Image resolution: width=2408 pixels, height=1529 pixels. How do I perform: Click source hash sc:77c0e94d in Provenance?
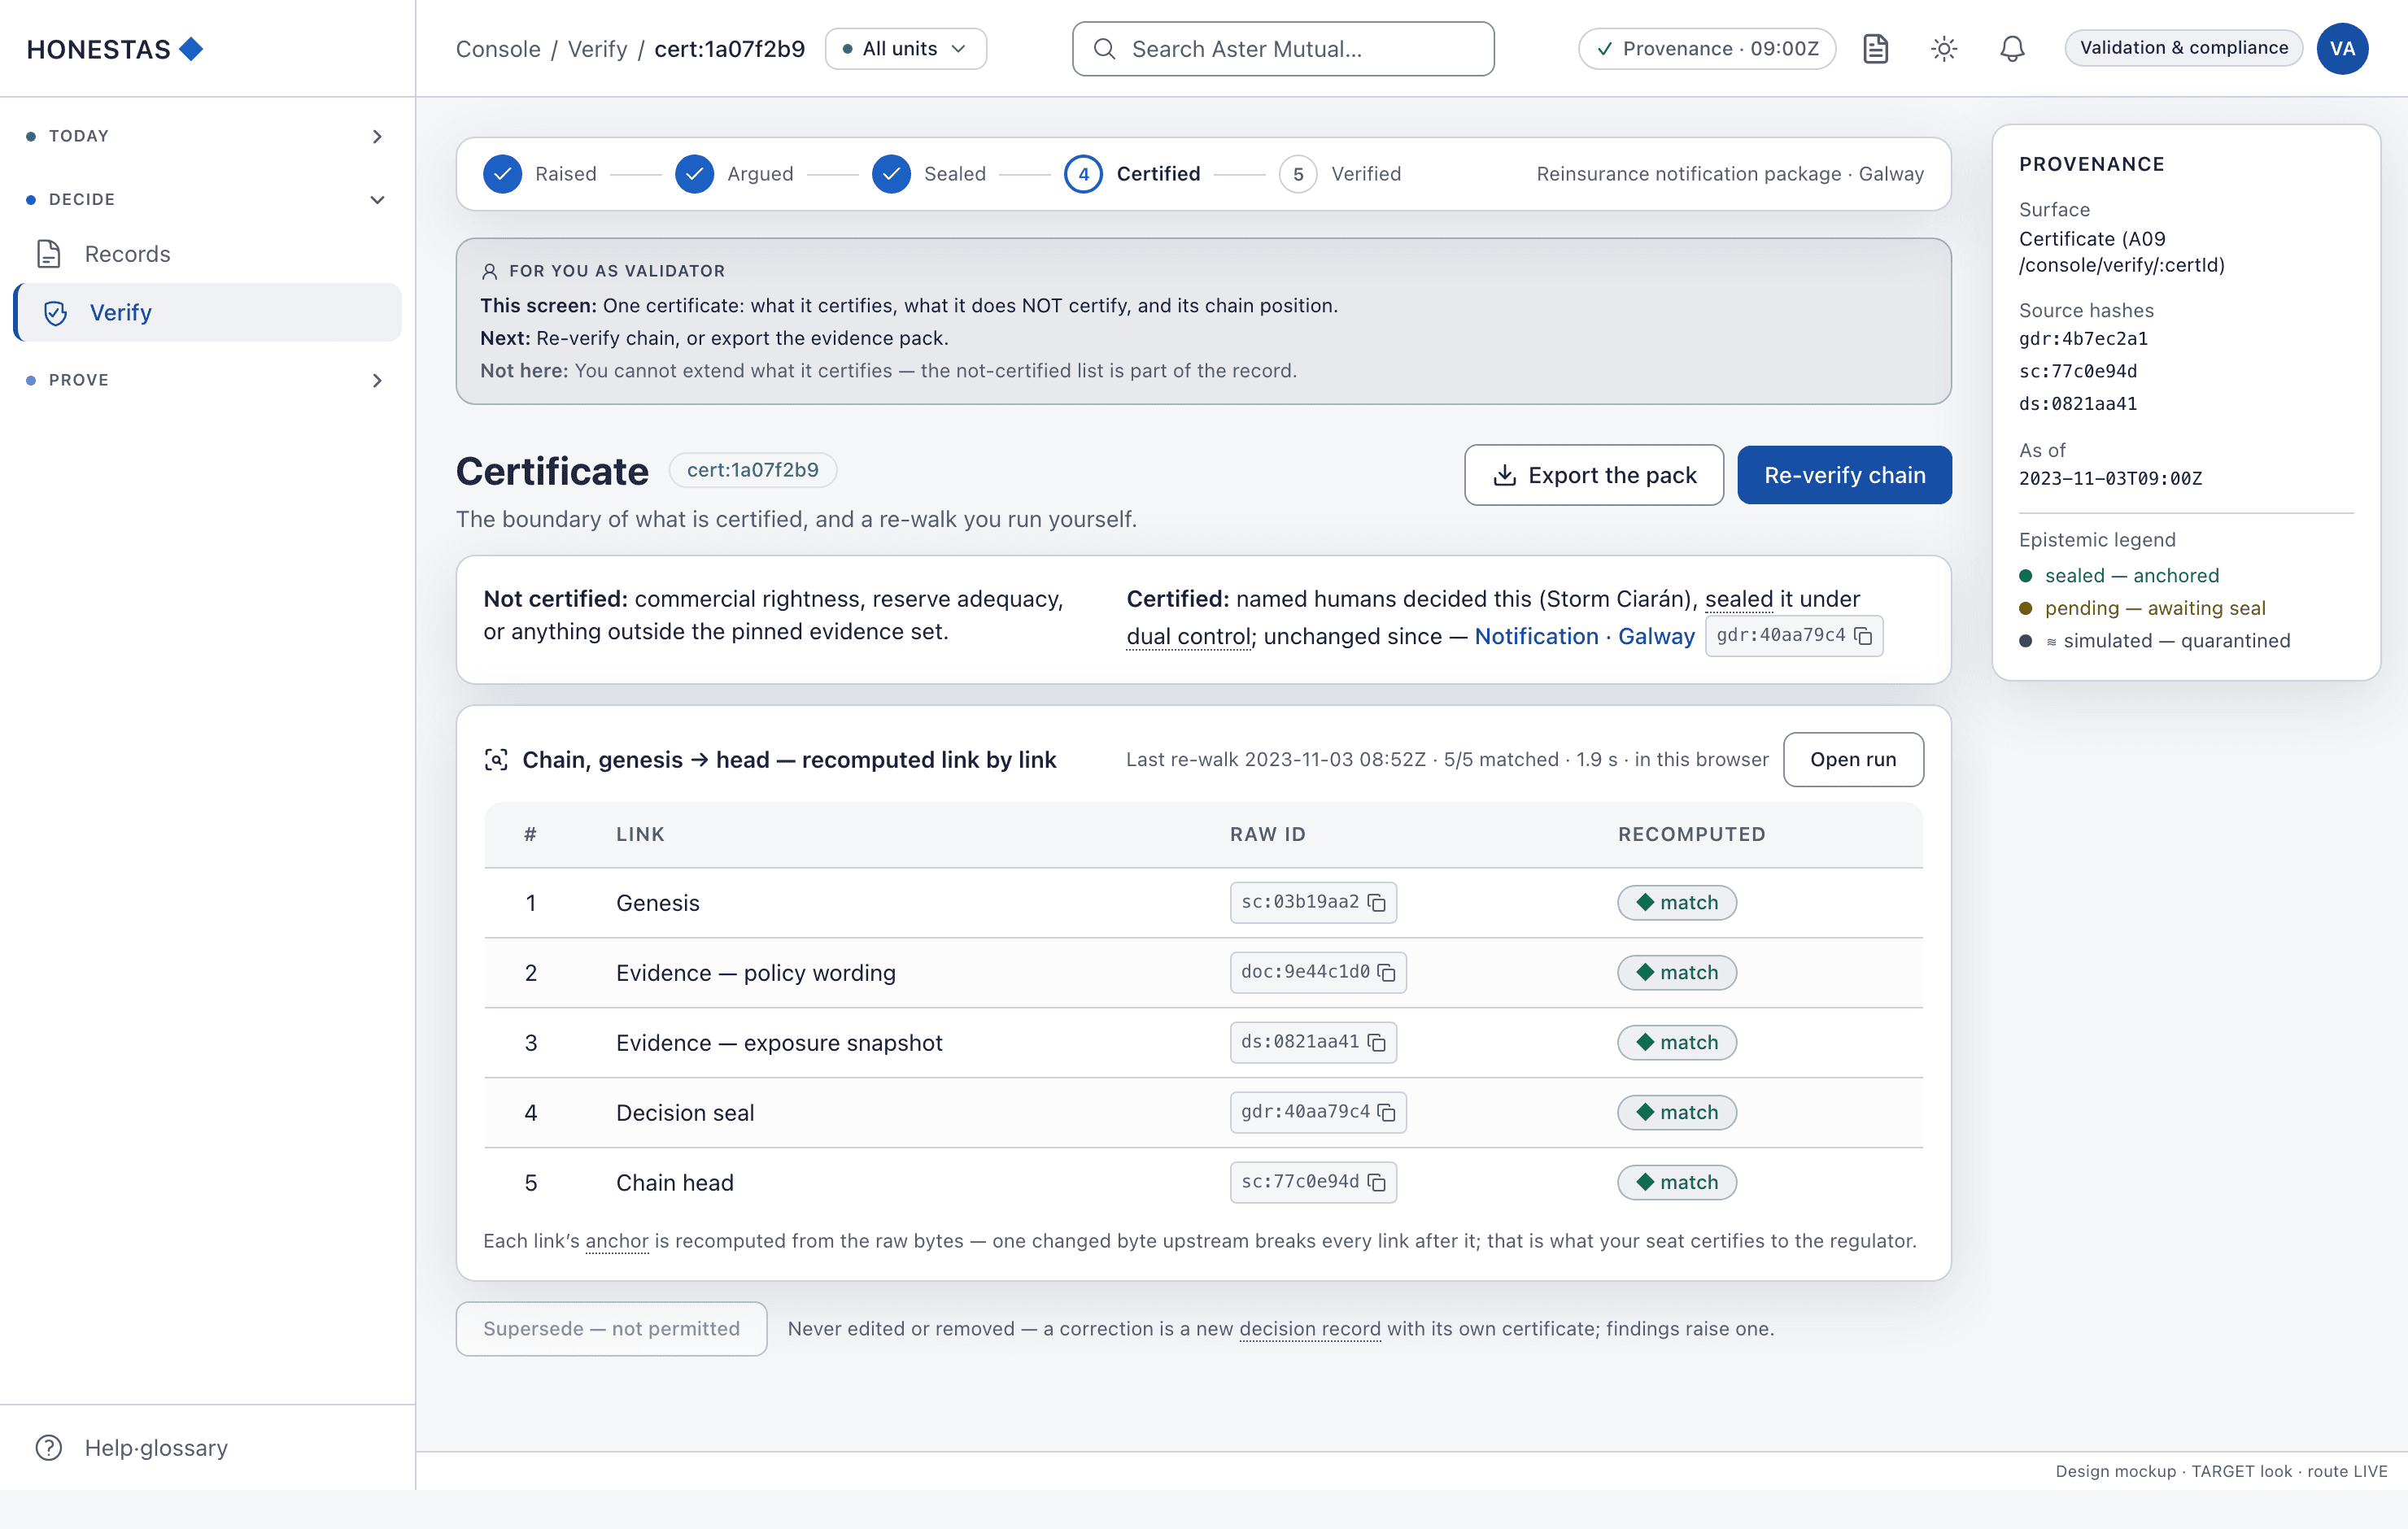pyautogui.click(x=2078, y=371)
